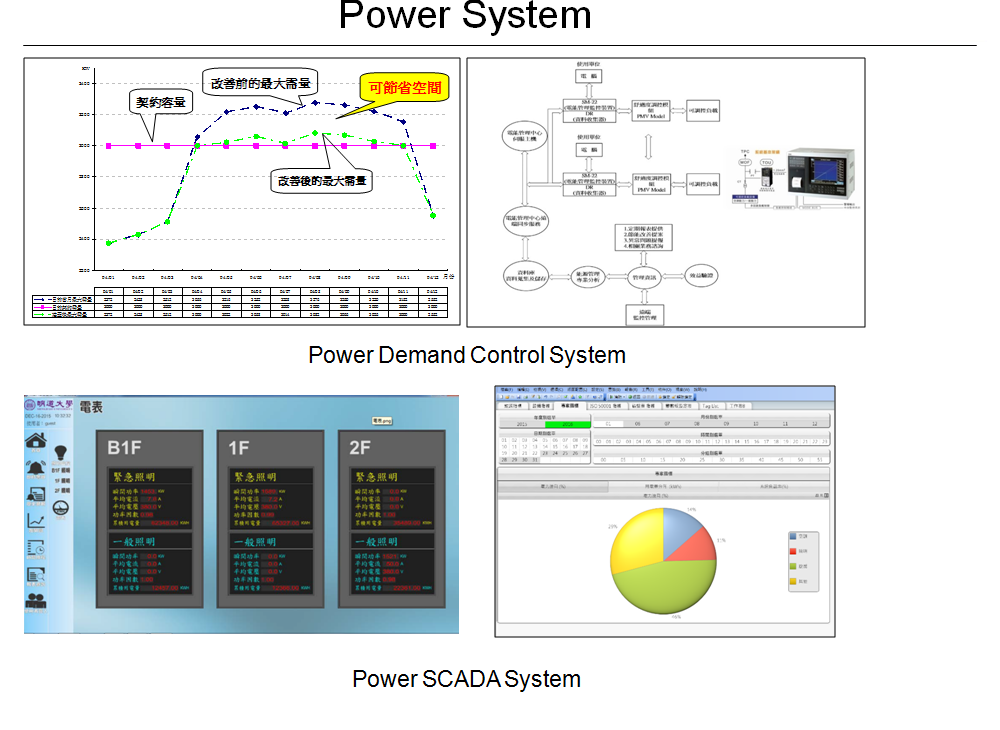Click the green play icon in the toolbar
The height and width of the screenshot is (730, 1000).
click(x=612, y=397)
